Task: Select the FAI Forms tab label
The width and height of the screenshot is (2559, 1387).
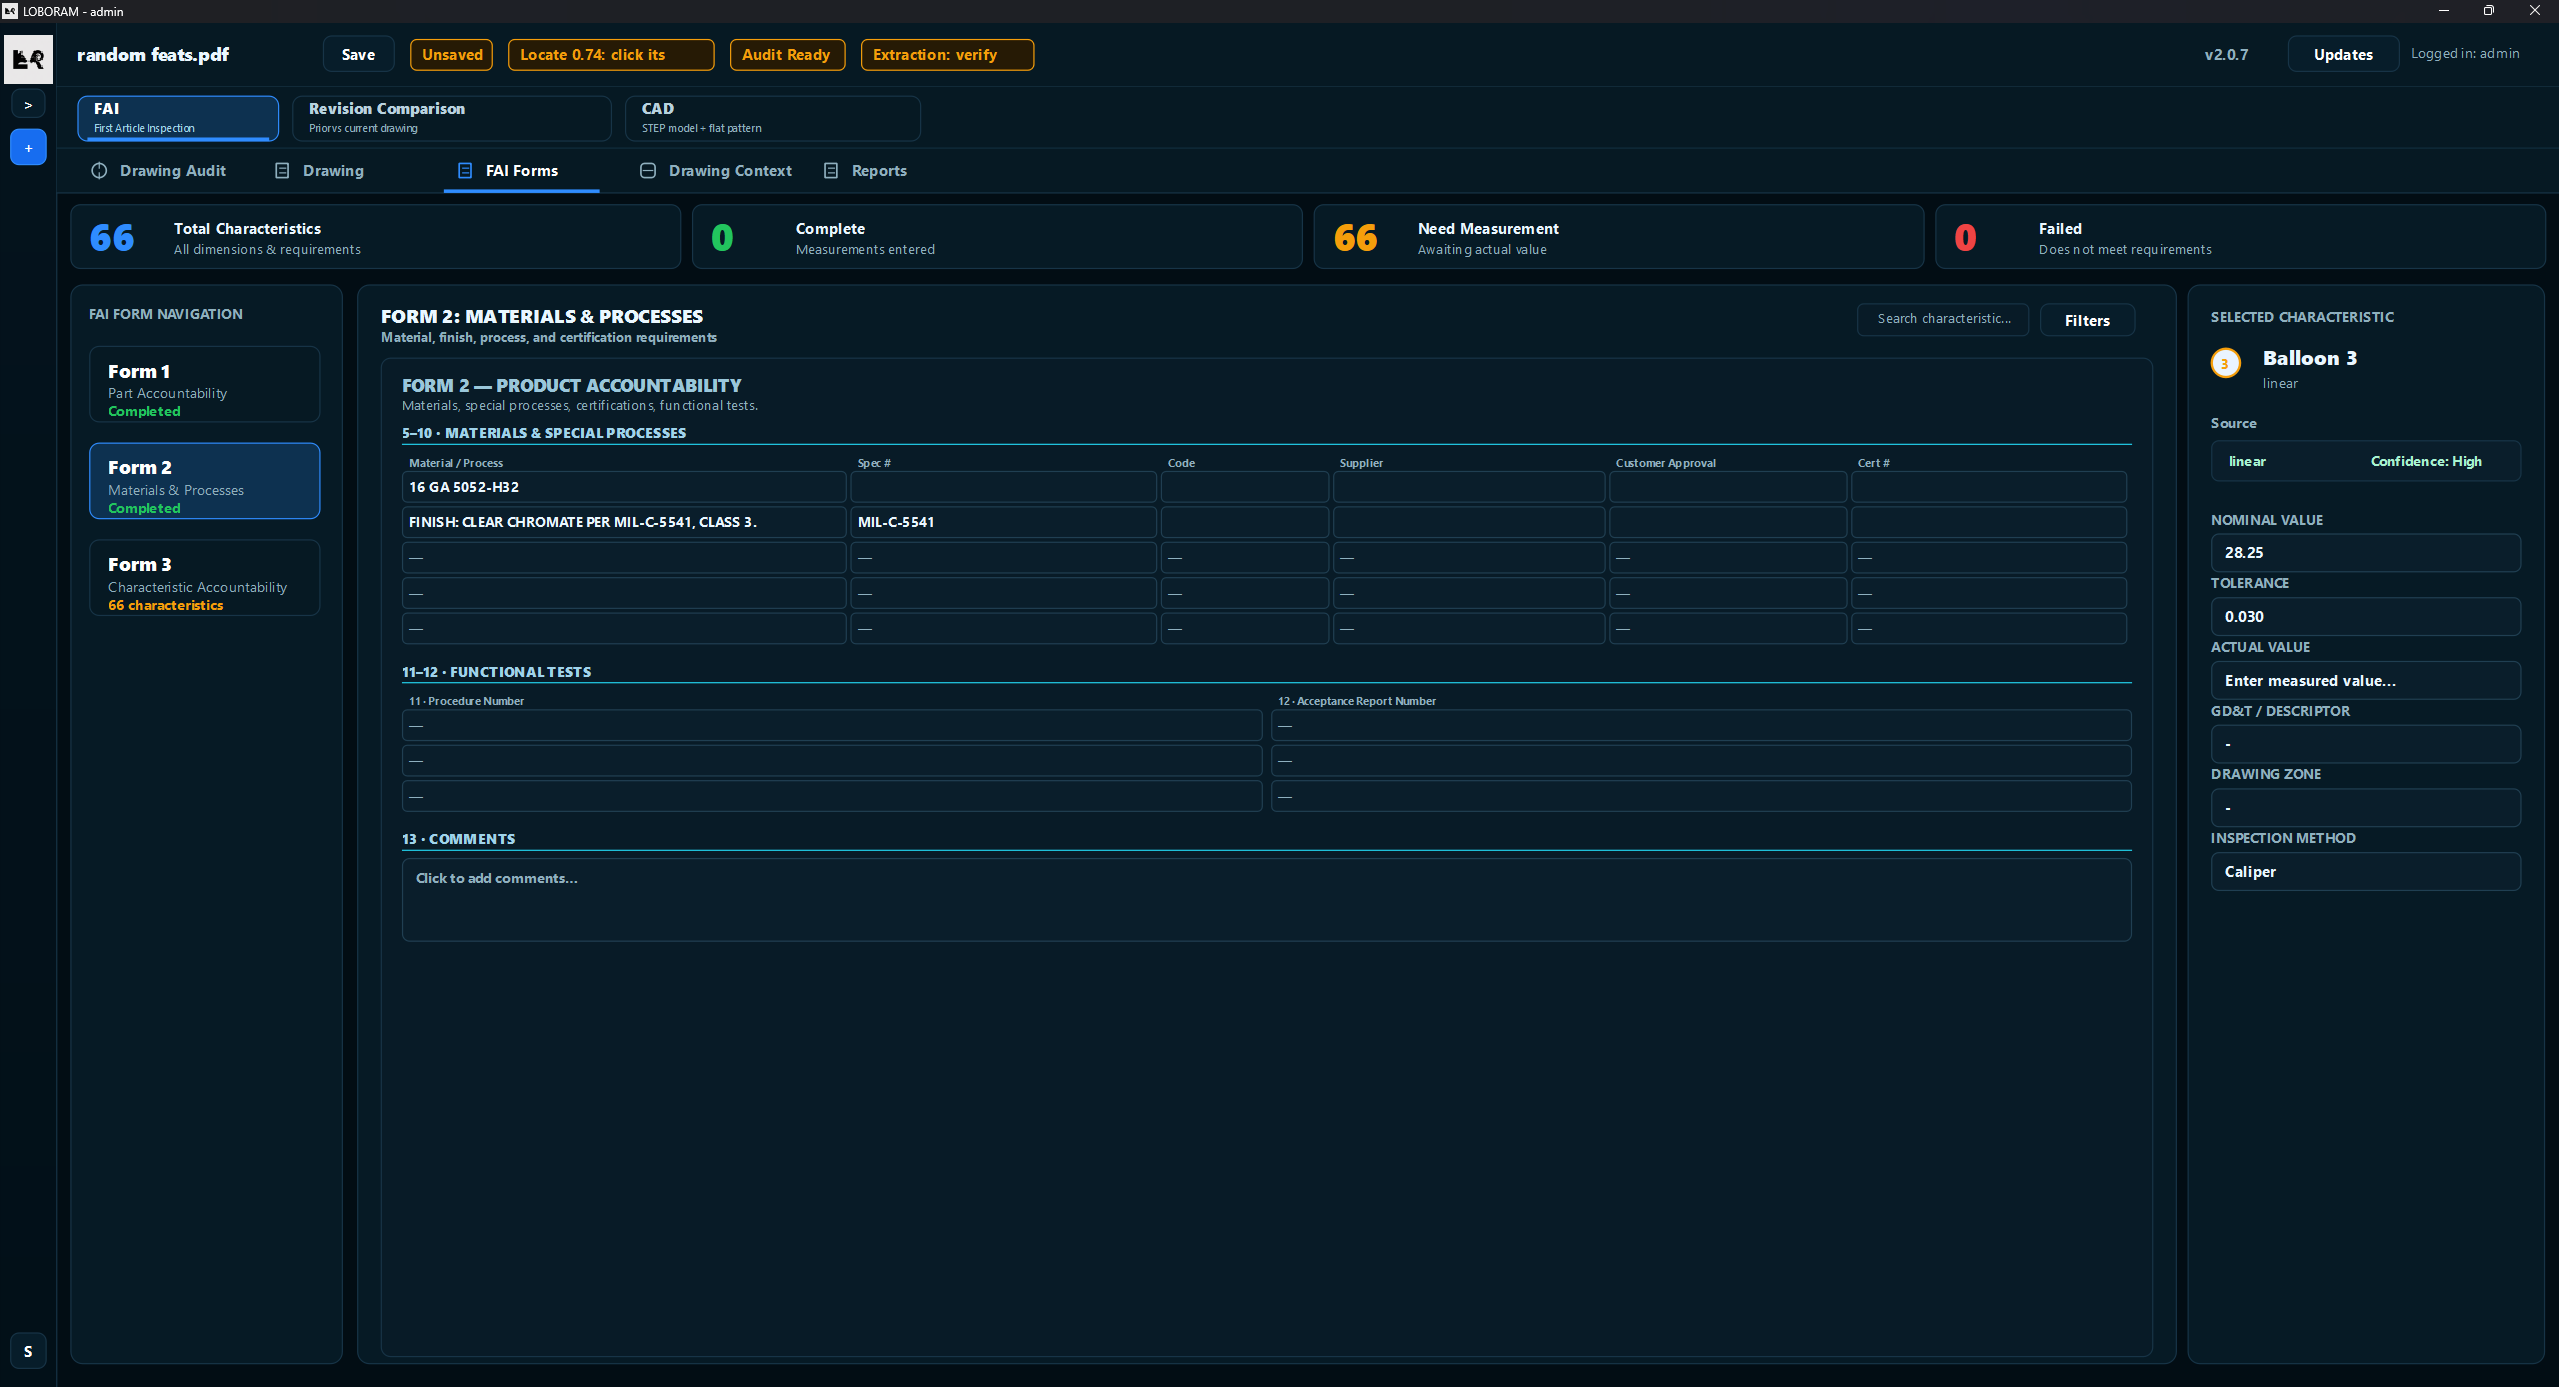Action: [522, 171]
